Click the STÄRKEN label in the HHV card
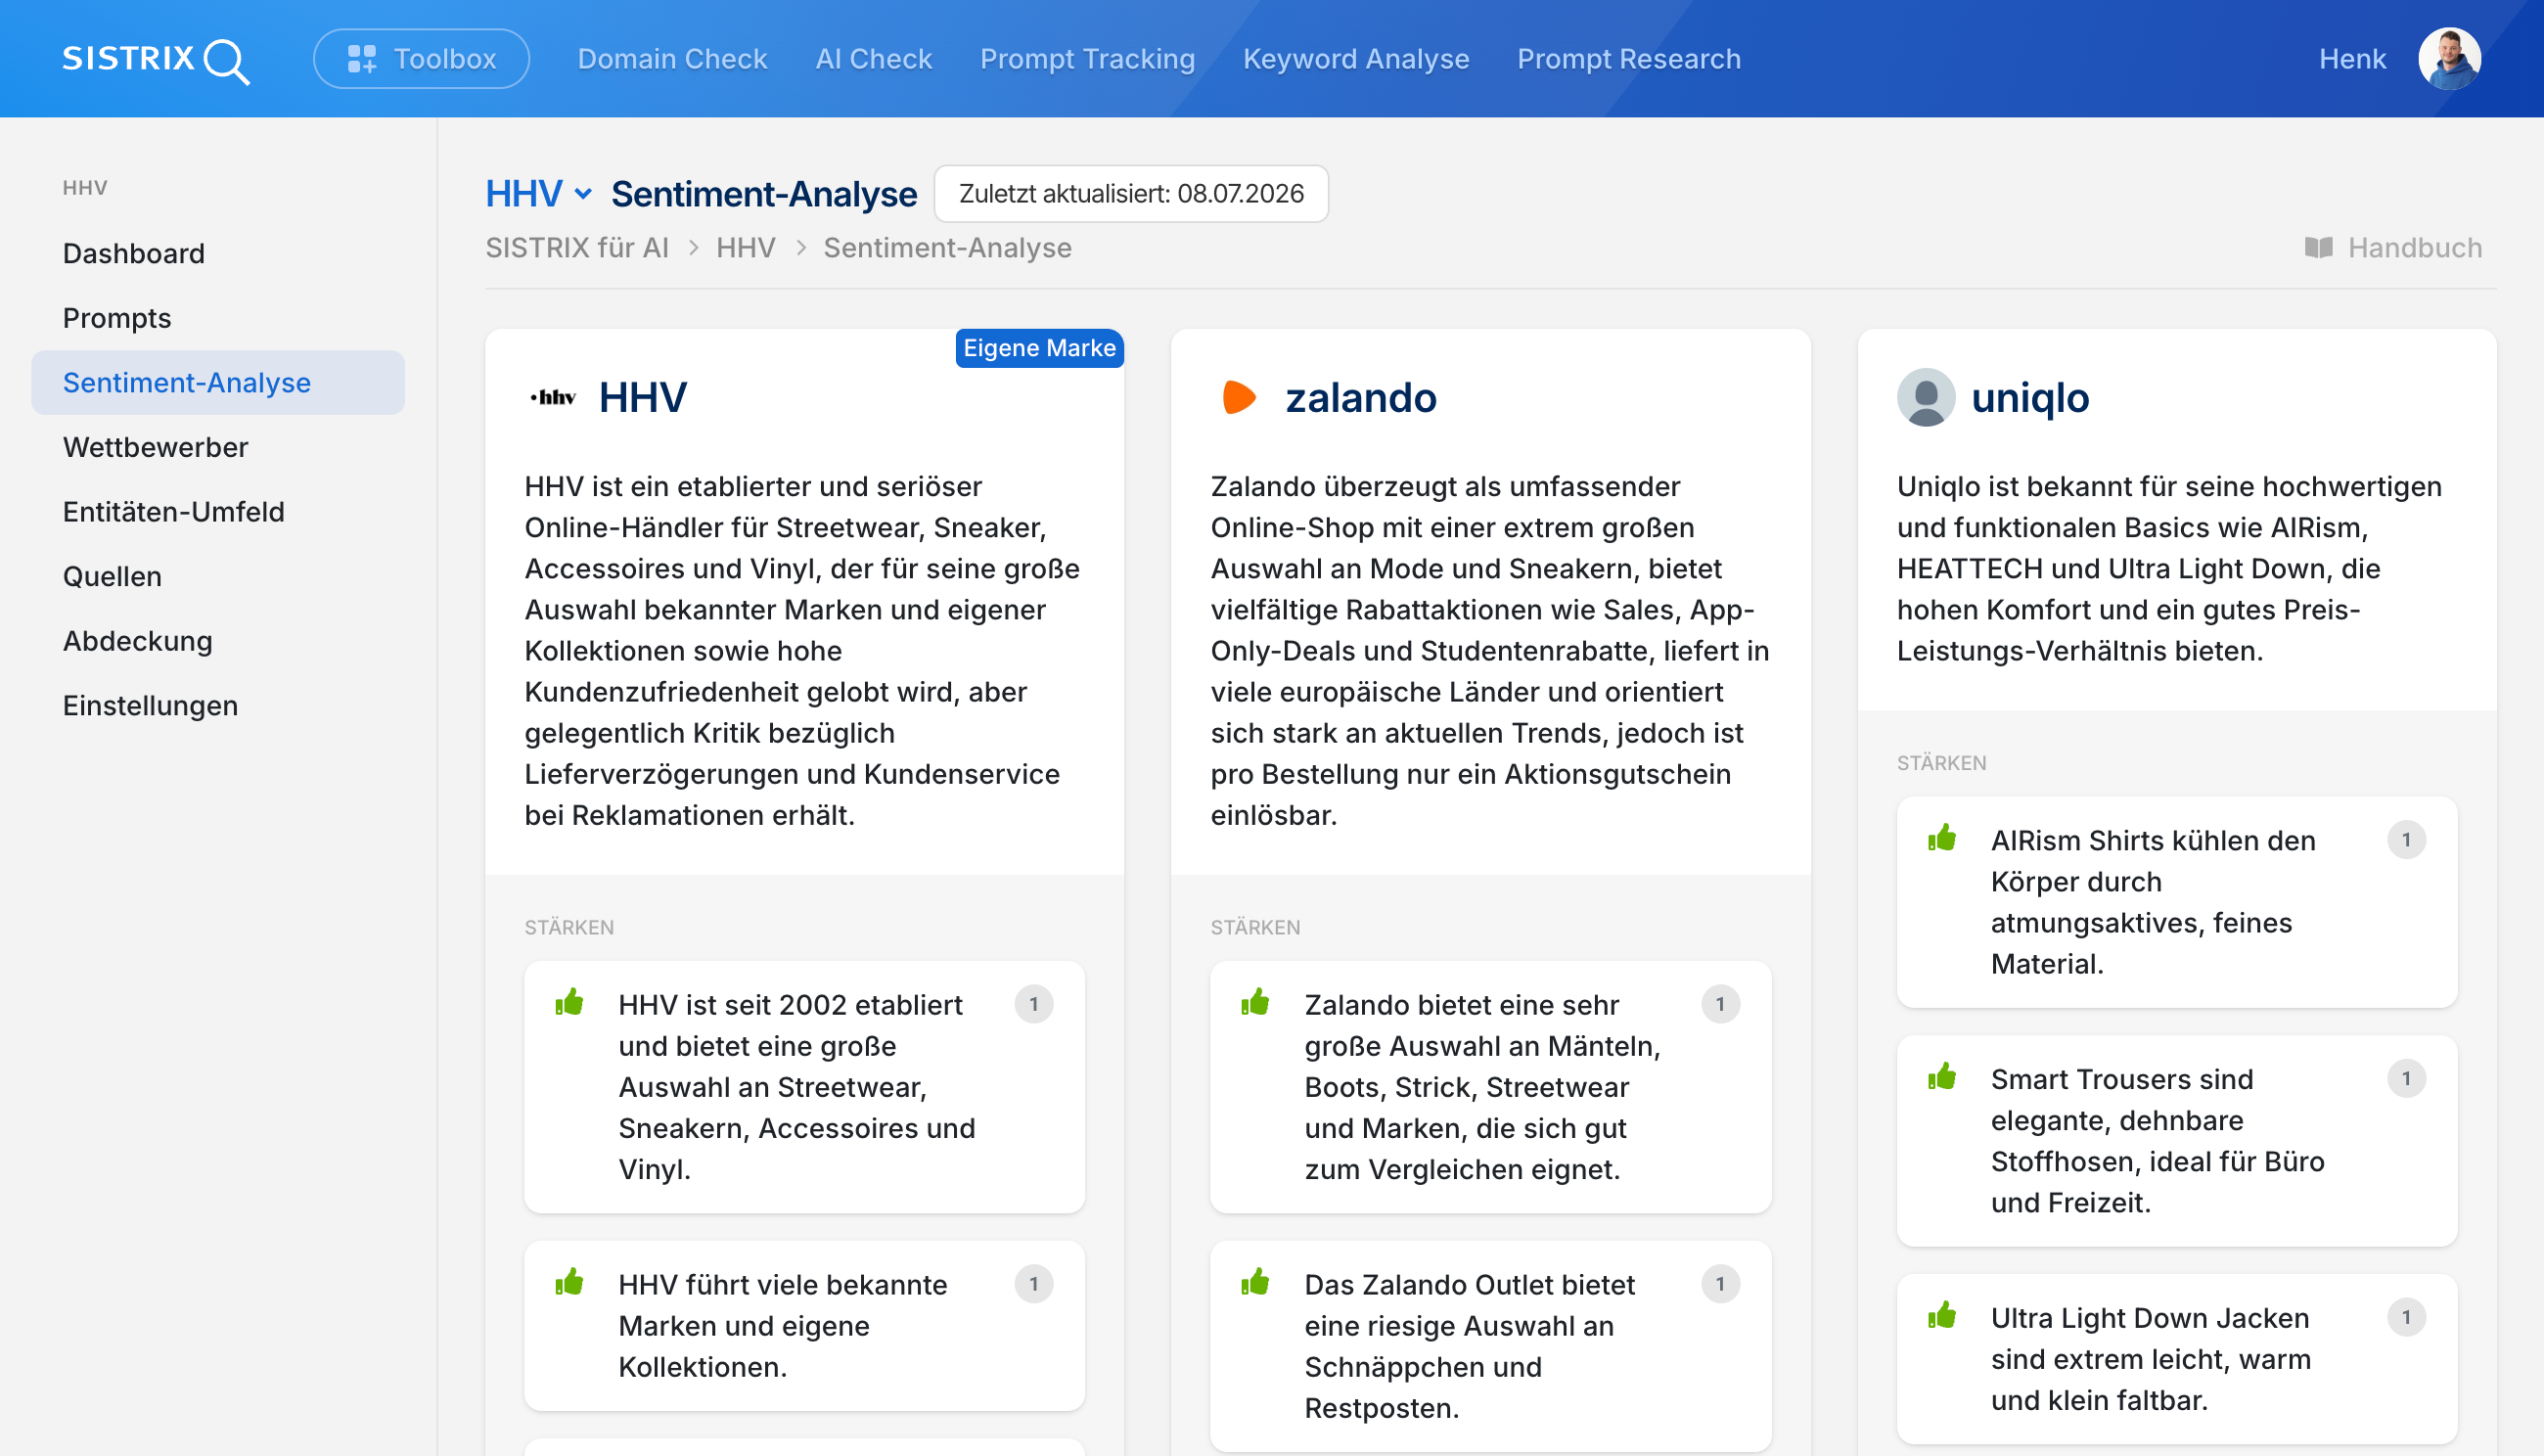This screenshot has width=2544, height=1456. tap(569, 928)
